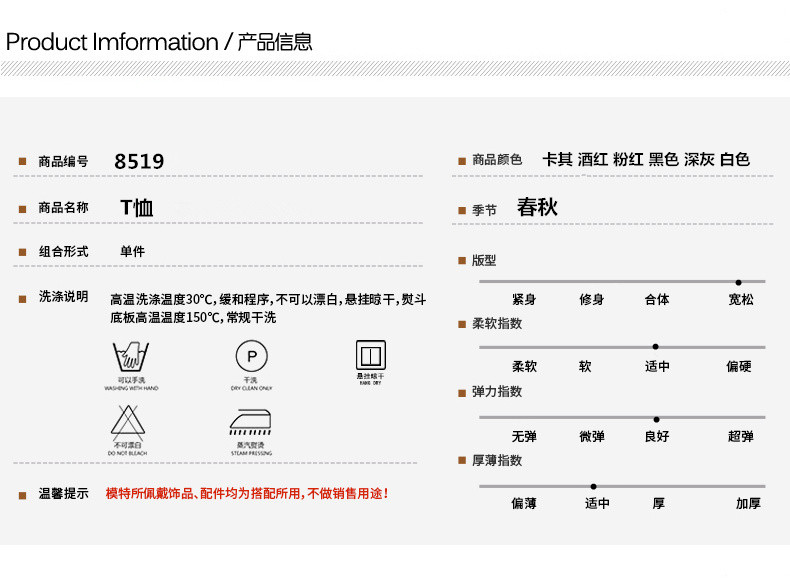The image size is (790, 584).
Task: Click the washing instructions paragraph text
Action: click(268, 308)
